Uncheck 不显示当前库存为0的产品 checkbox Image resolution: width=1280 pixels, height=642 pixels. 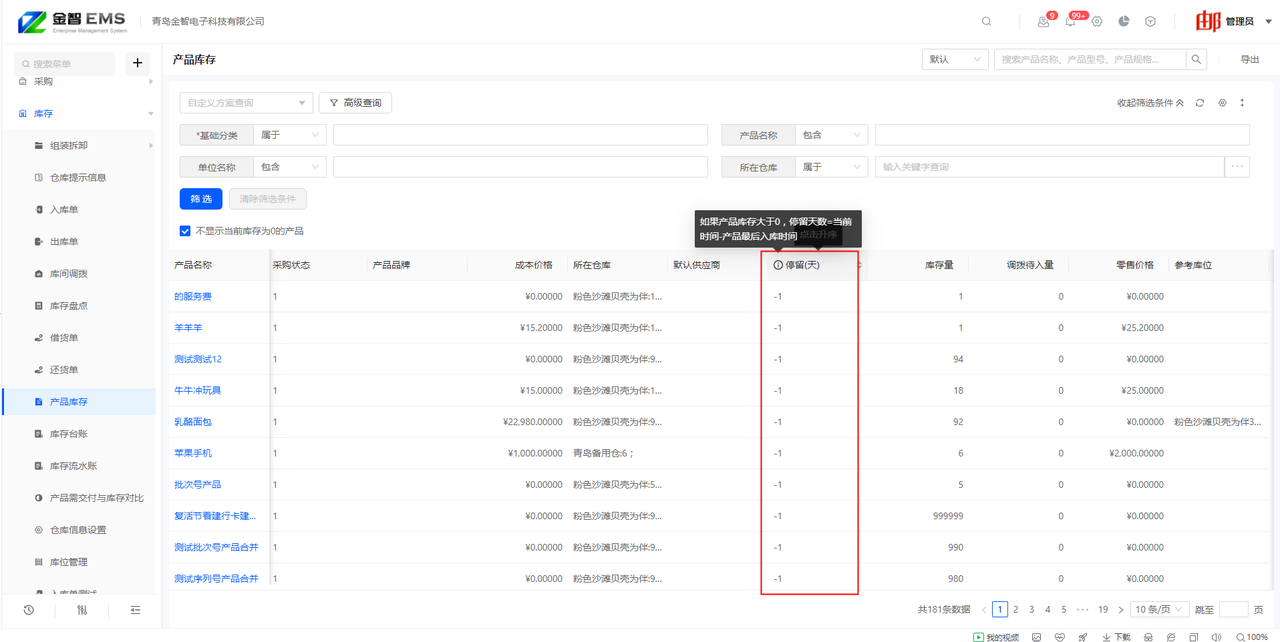click(185, 231)
